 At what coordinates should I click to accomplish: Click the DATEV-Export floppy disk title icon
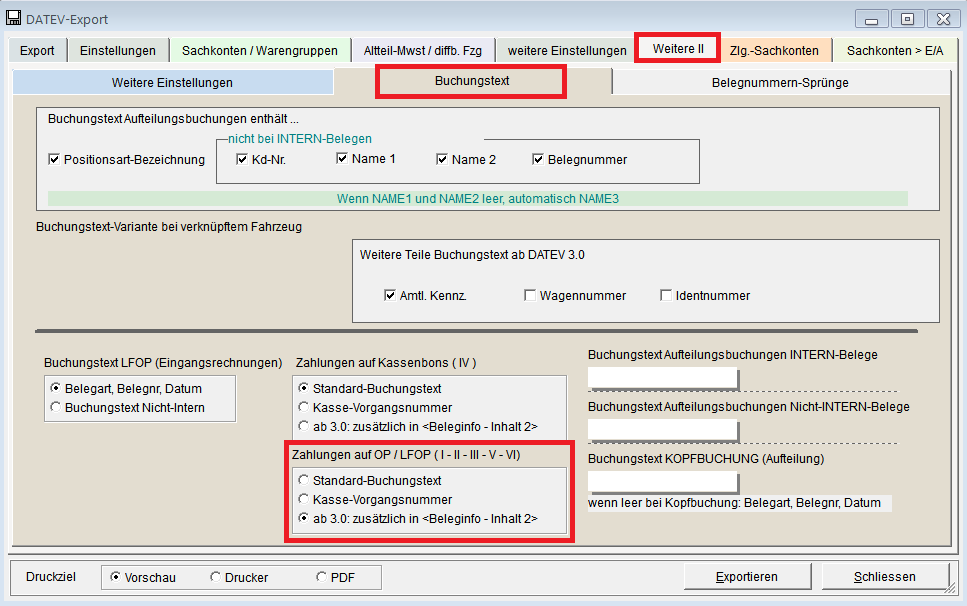(x=13, y=18)
